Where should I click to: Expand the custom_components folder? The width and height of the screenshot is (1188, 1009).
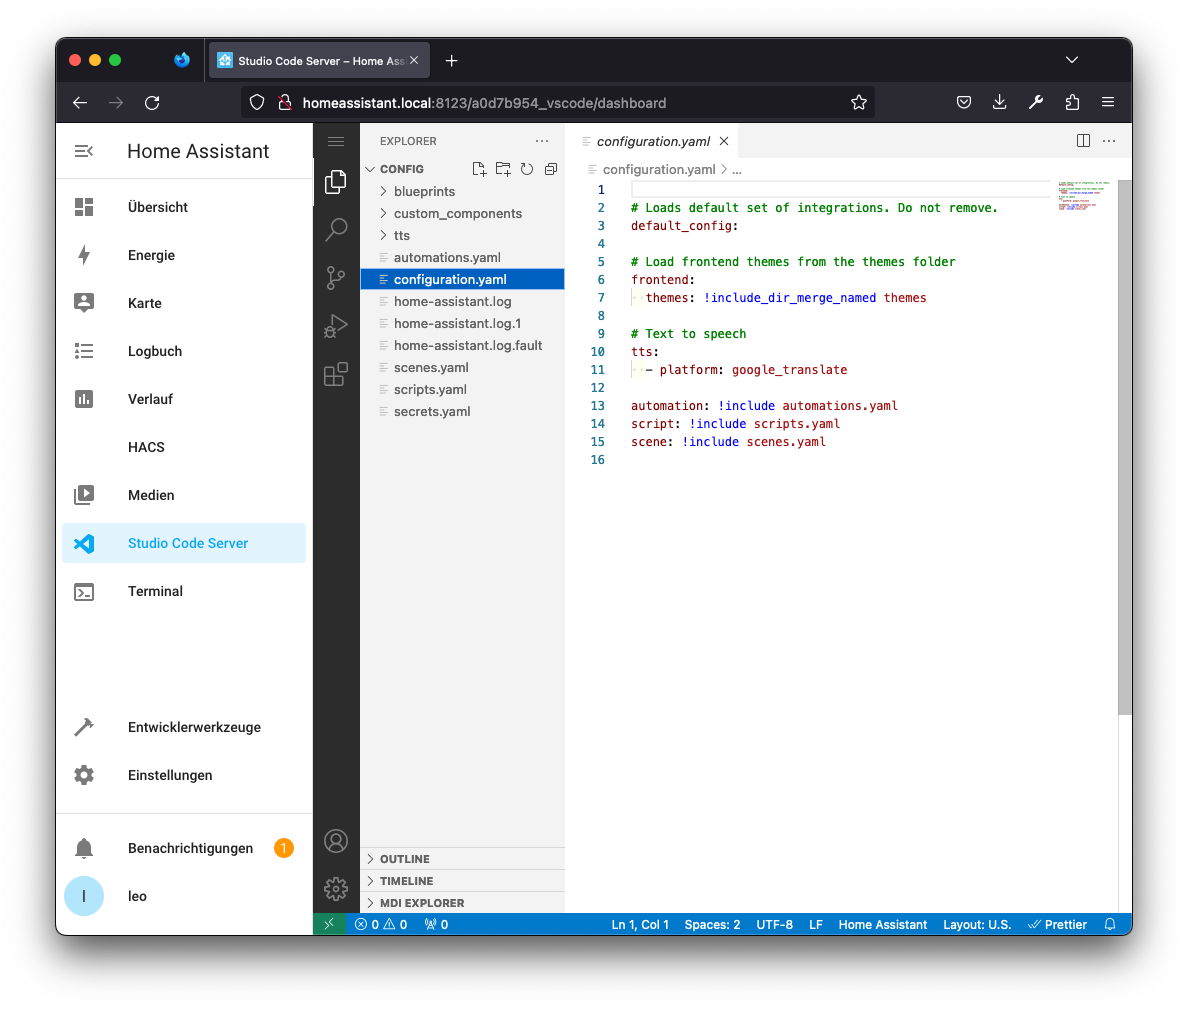(x=462, y=214)
